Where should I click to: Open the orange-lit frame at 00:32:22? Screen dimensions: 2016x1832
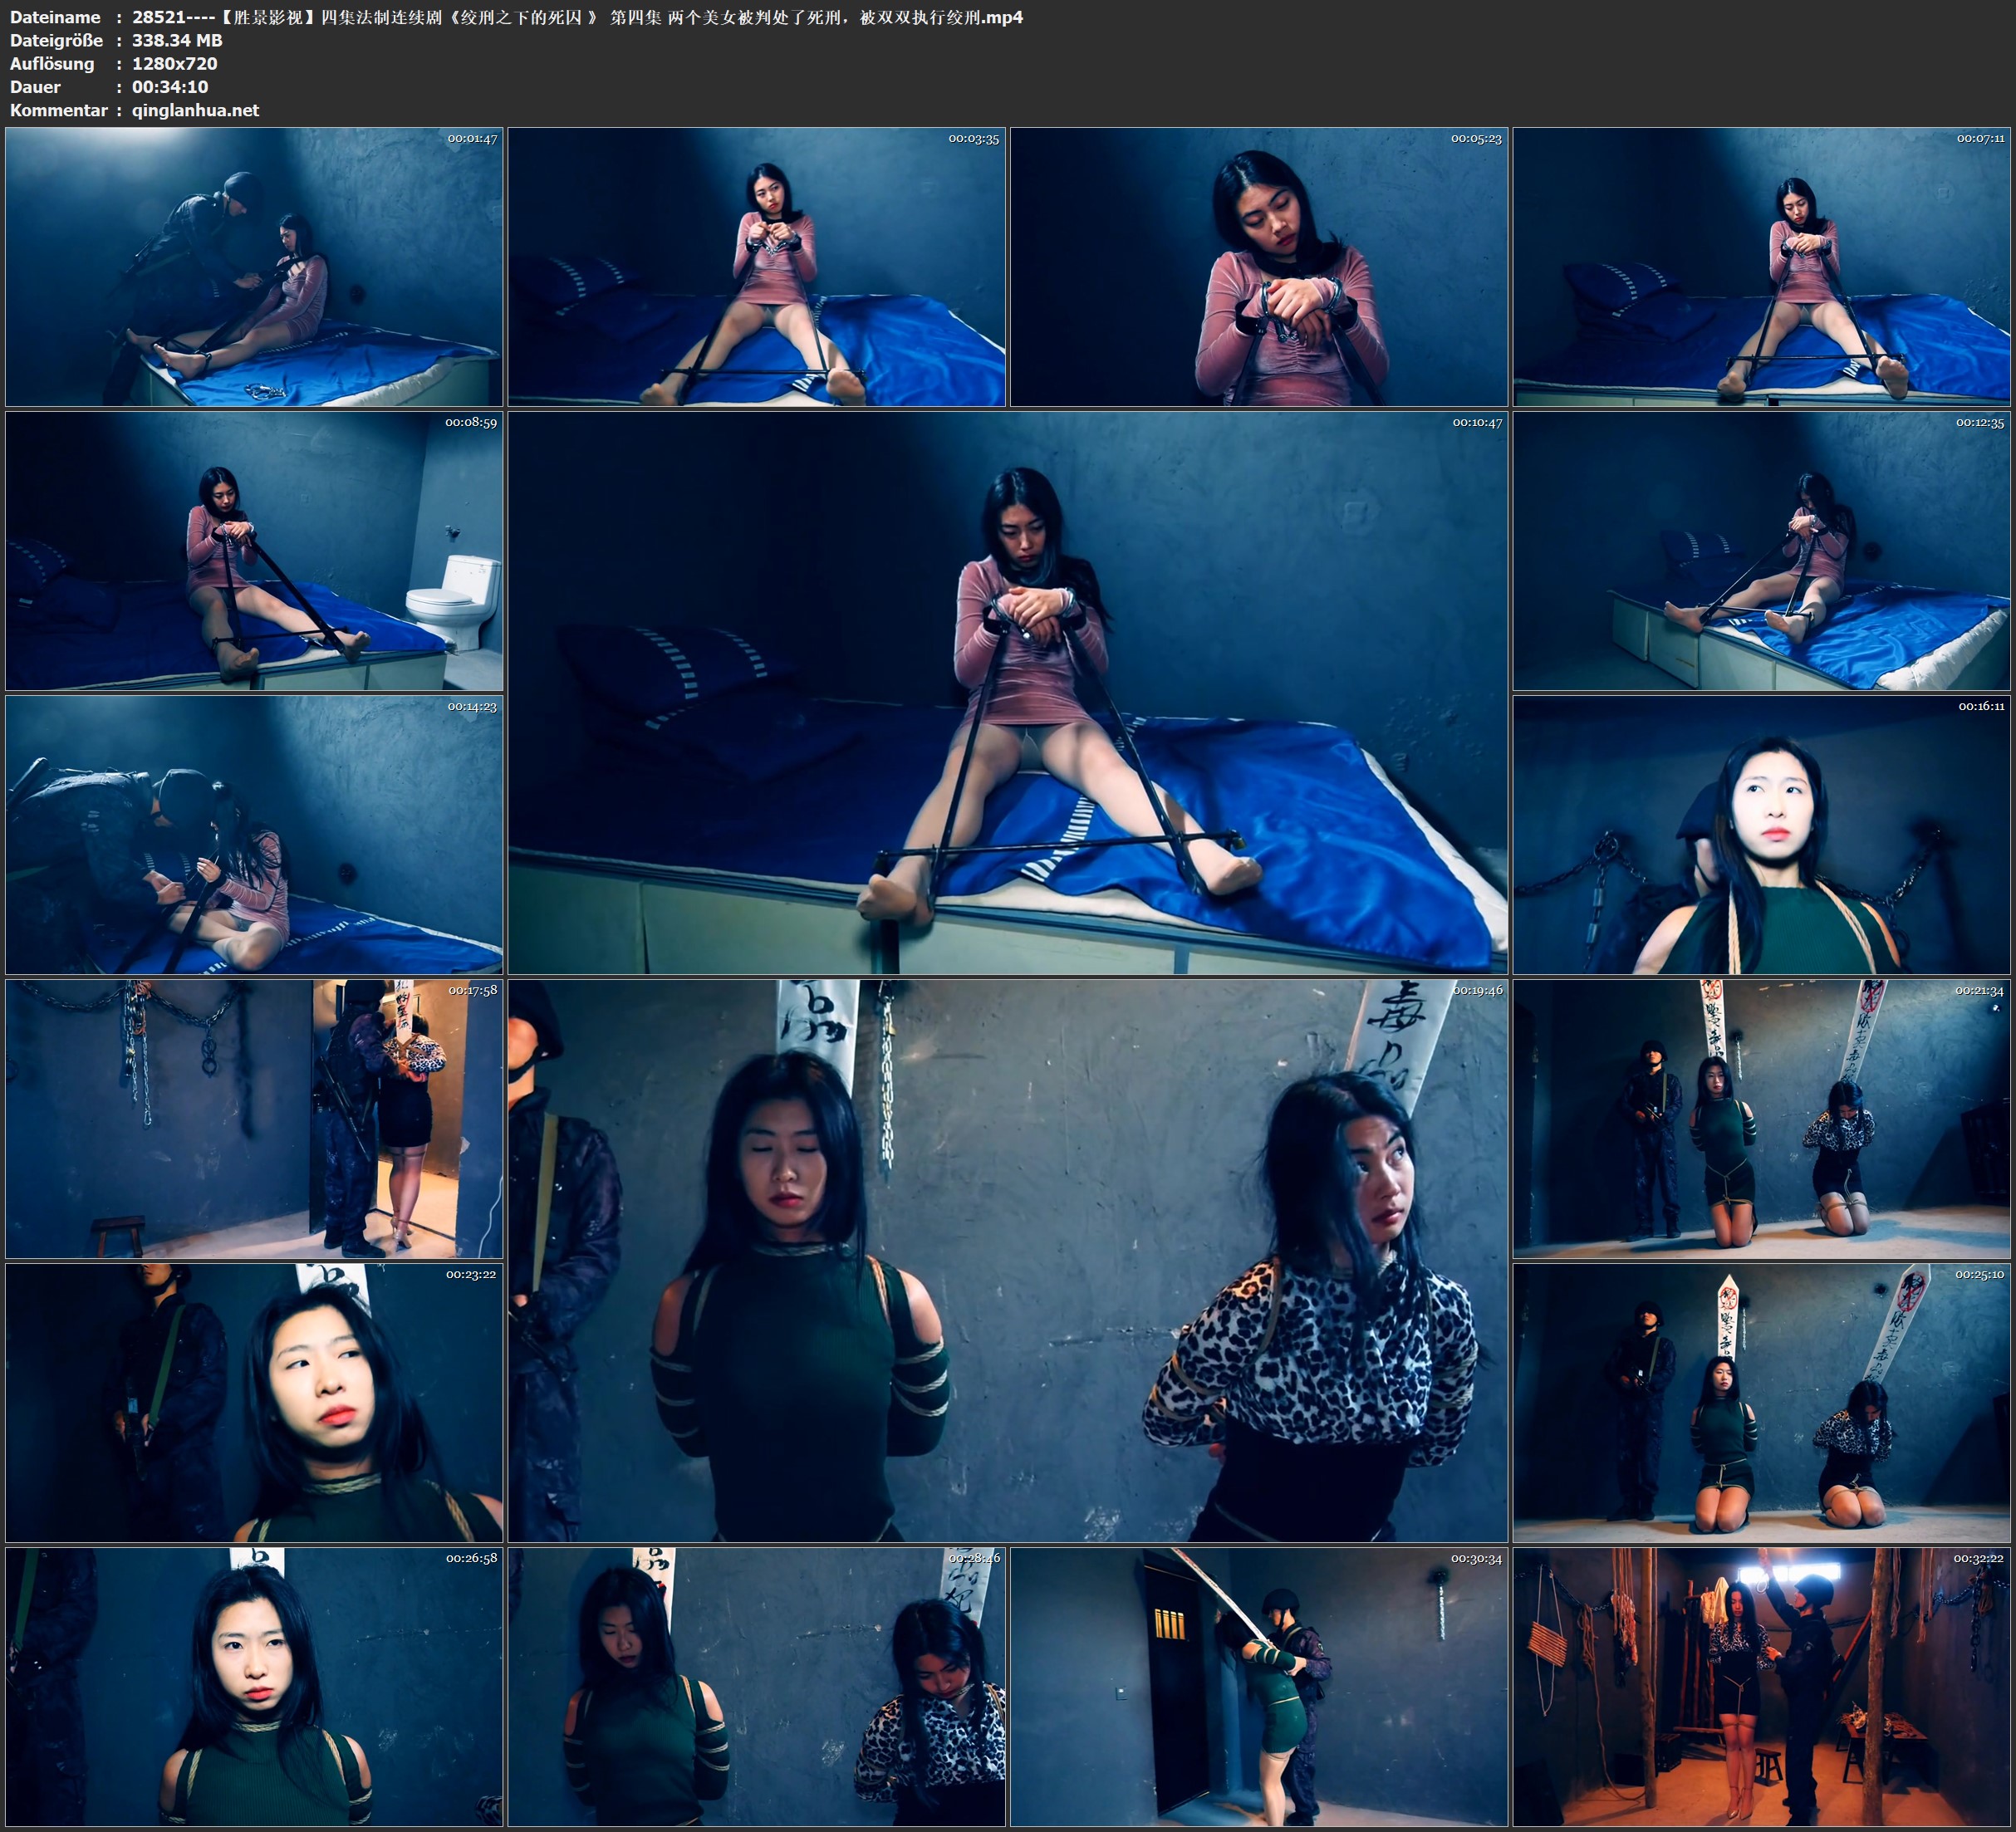pos(1761,1686)
